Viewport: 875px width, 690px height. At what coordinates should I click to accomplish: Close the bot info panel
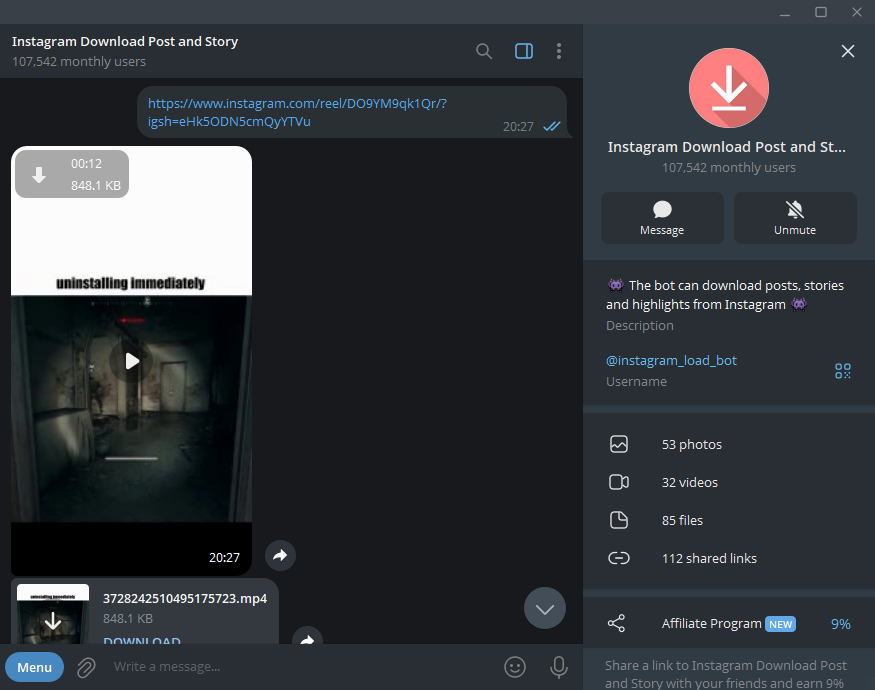(x=848, y=51)
